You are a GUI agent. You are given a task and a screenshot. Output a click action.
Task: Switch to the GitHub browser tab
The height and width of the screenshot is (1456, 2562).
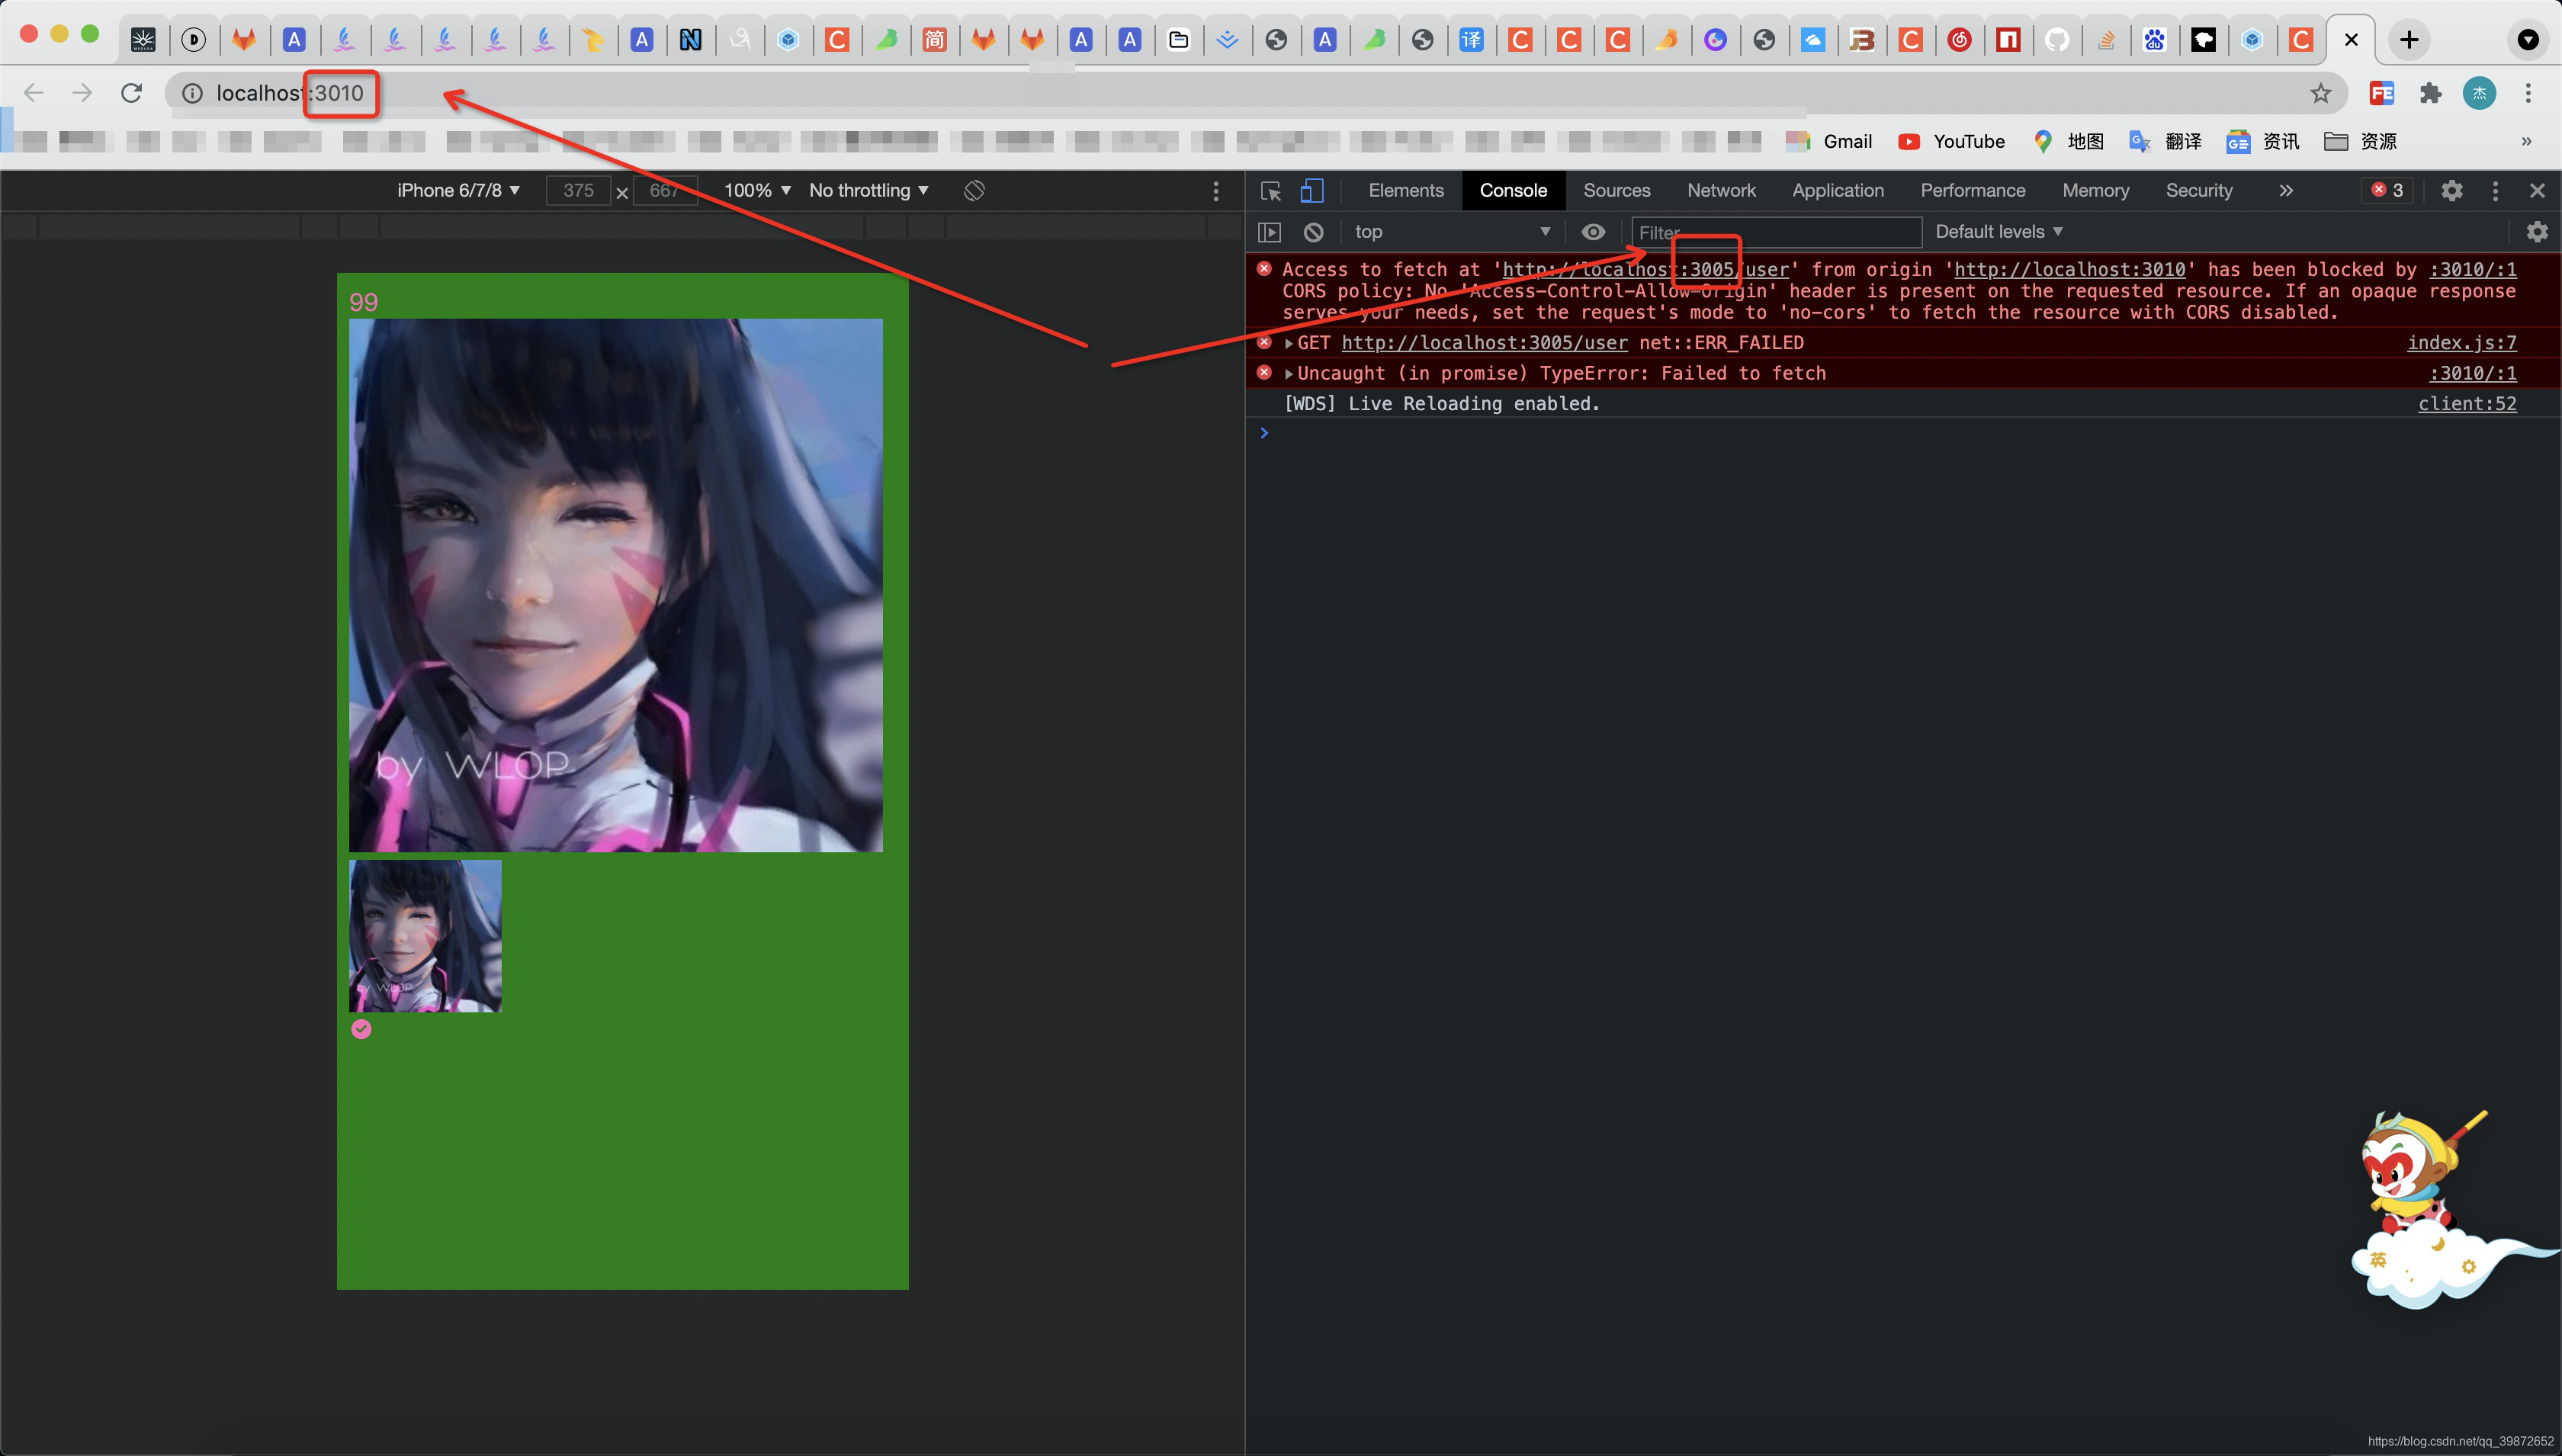click(x=2056, y=40)
